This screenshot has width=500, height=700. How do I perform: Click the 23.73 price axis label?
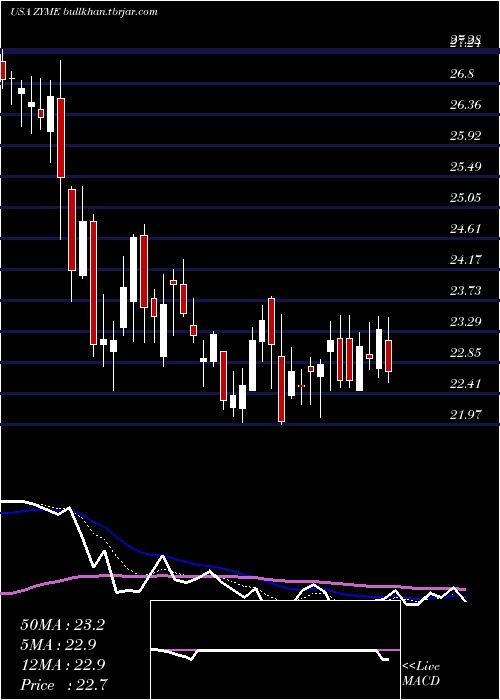pyautogui.click(x=465, y=291)
